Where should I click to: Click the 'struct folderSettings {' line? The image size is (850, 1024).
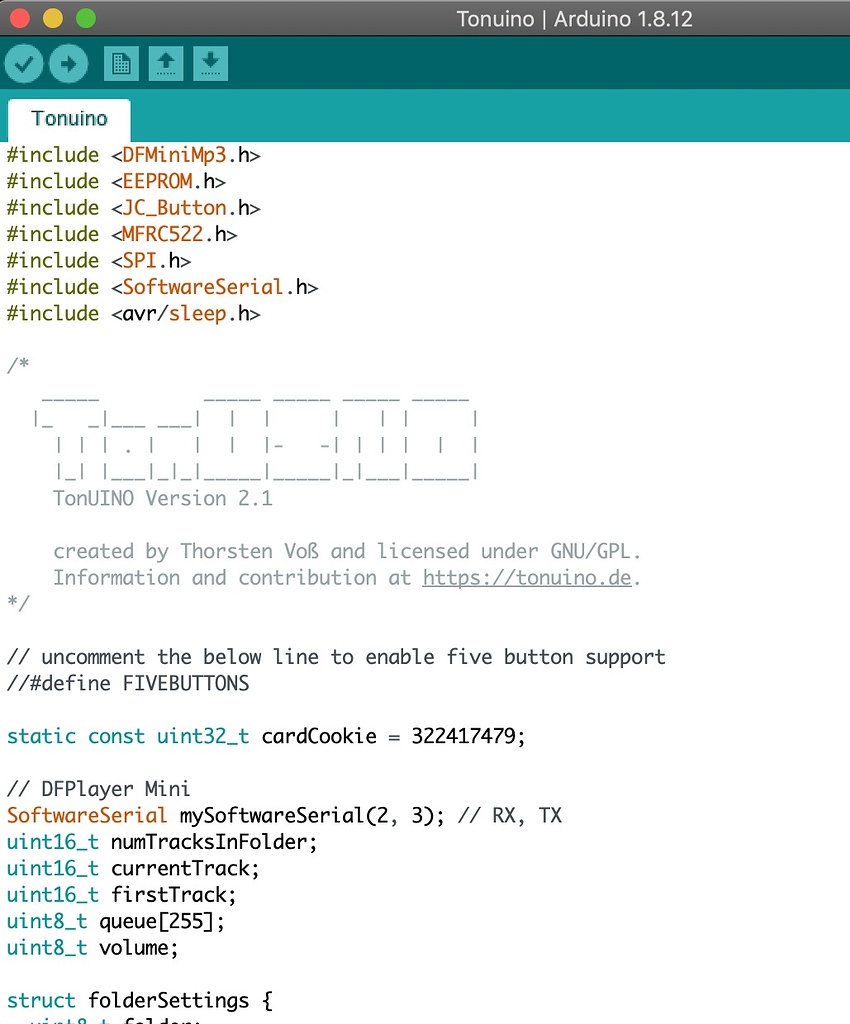139,1000
